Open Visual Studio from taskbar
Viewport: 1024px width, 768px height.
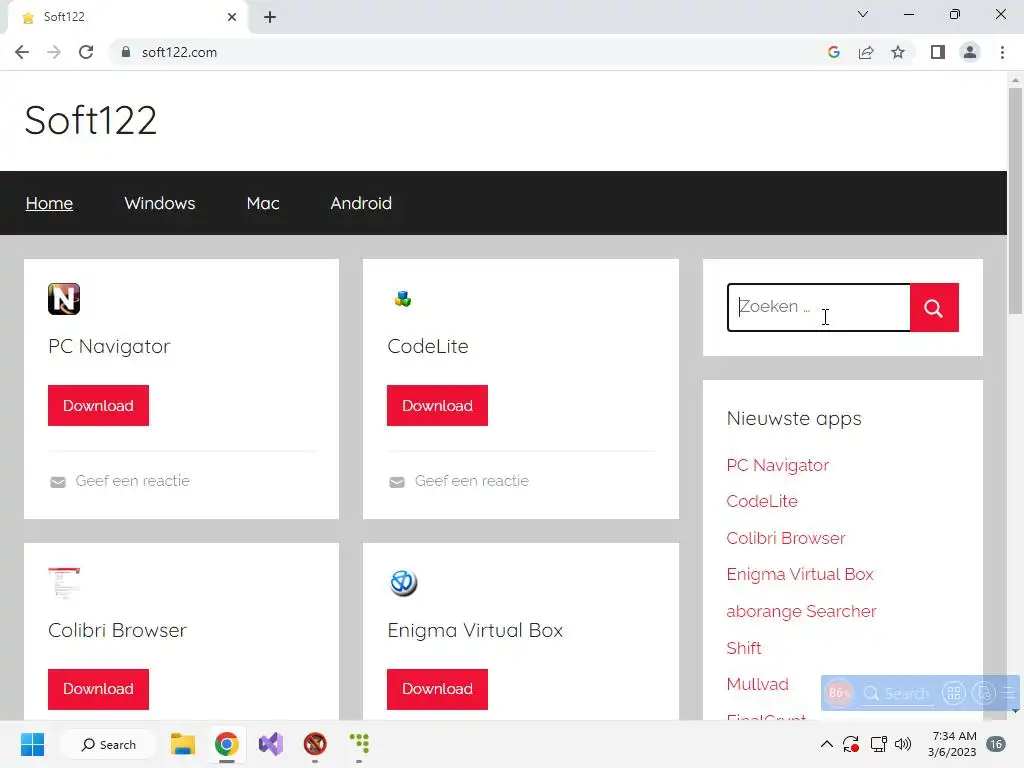tap(271, 744)
